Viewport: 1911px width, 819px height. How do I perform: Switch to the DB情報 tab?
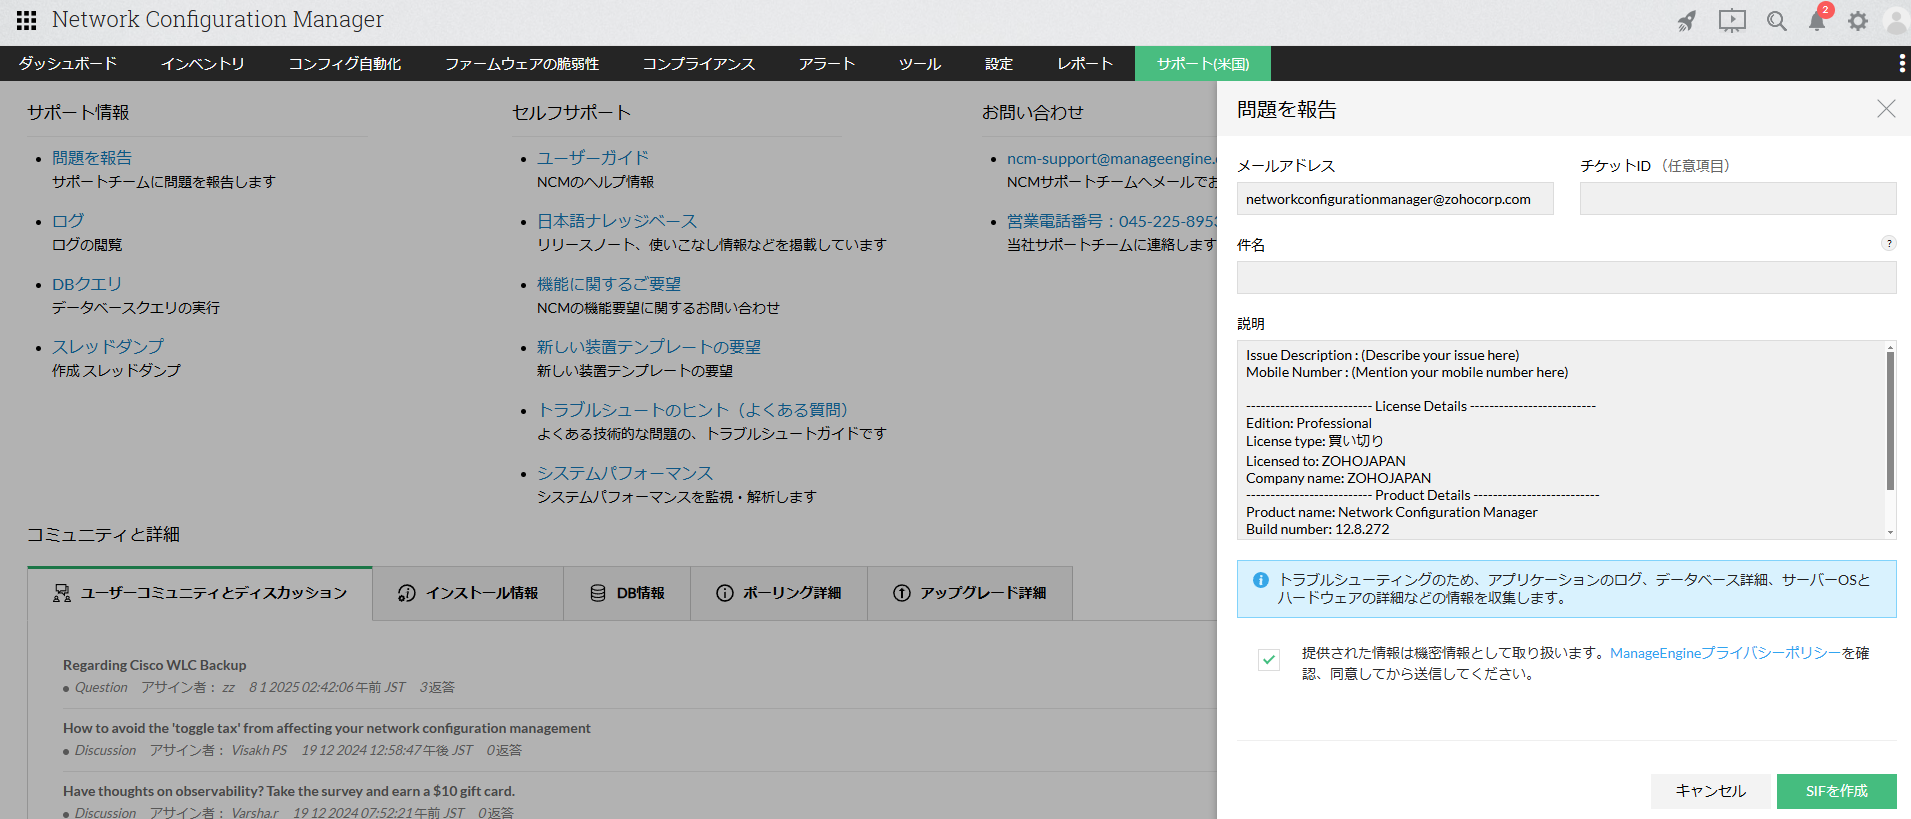pyautogui.click(x=627, y=593)
